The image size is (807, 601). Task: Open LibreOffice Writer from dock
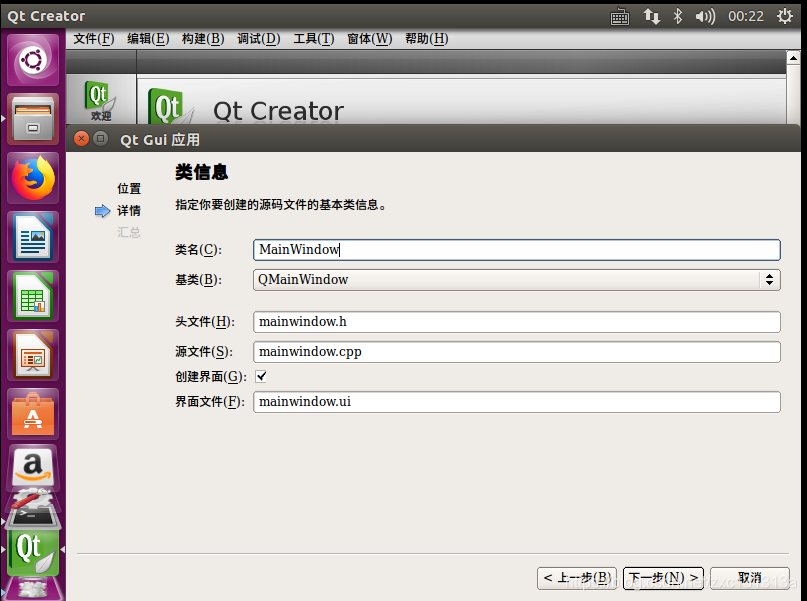click(33, 237)
